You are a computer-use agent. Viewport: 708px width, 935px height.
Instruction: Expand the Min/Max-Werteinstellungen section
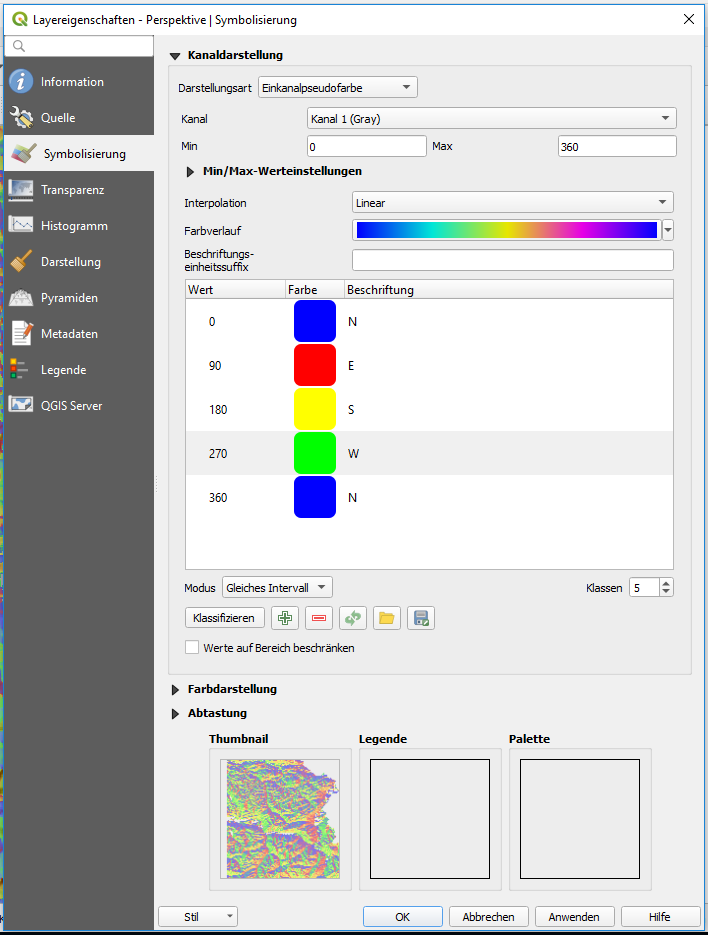click(x=191, y=172)
